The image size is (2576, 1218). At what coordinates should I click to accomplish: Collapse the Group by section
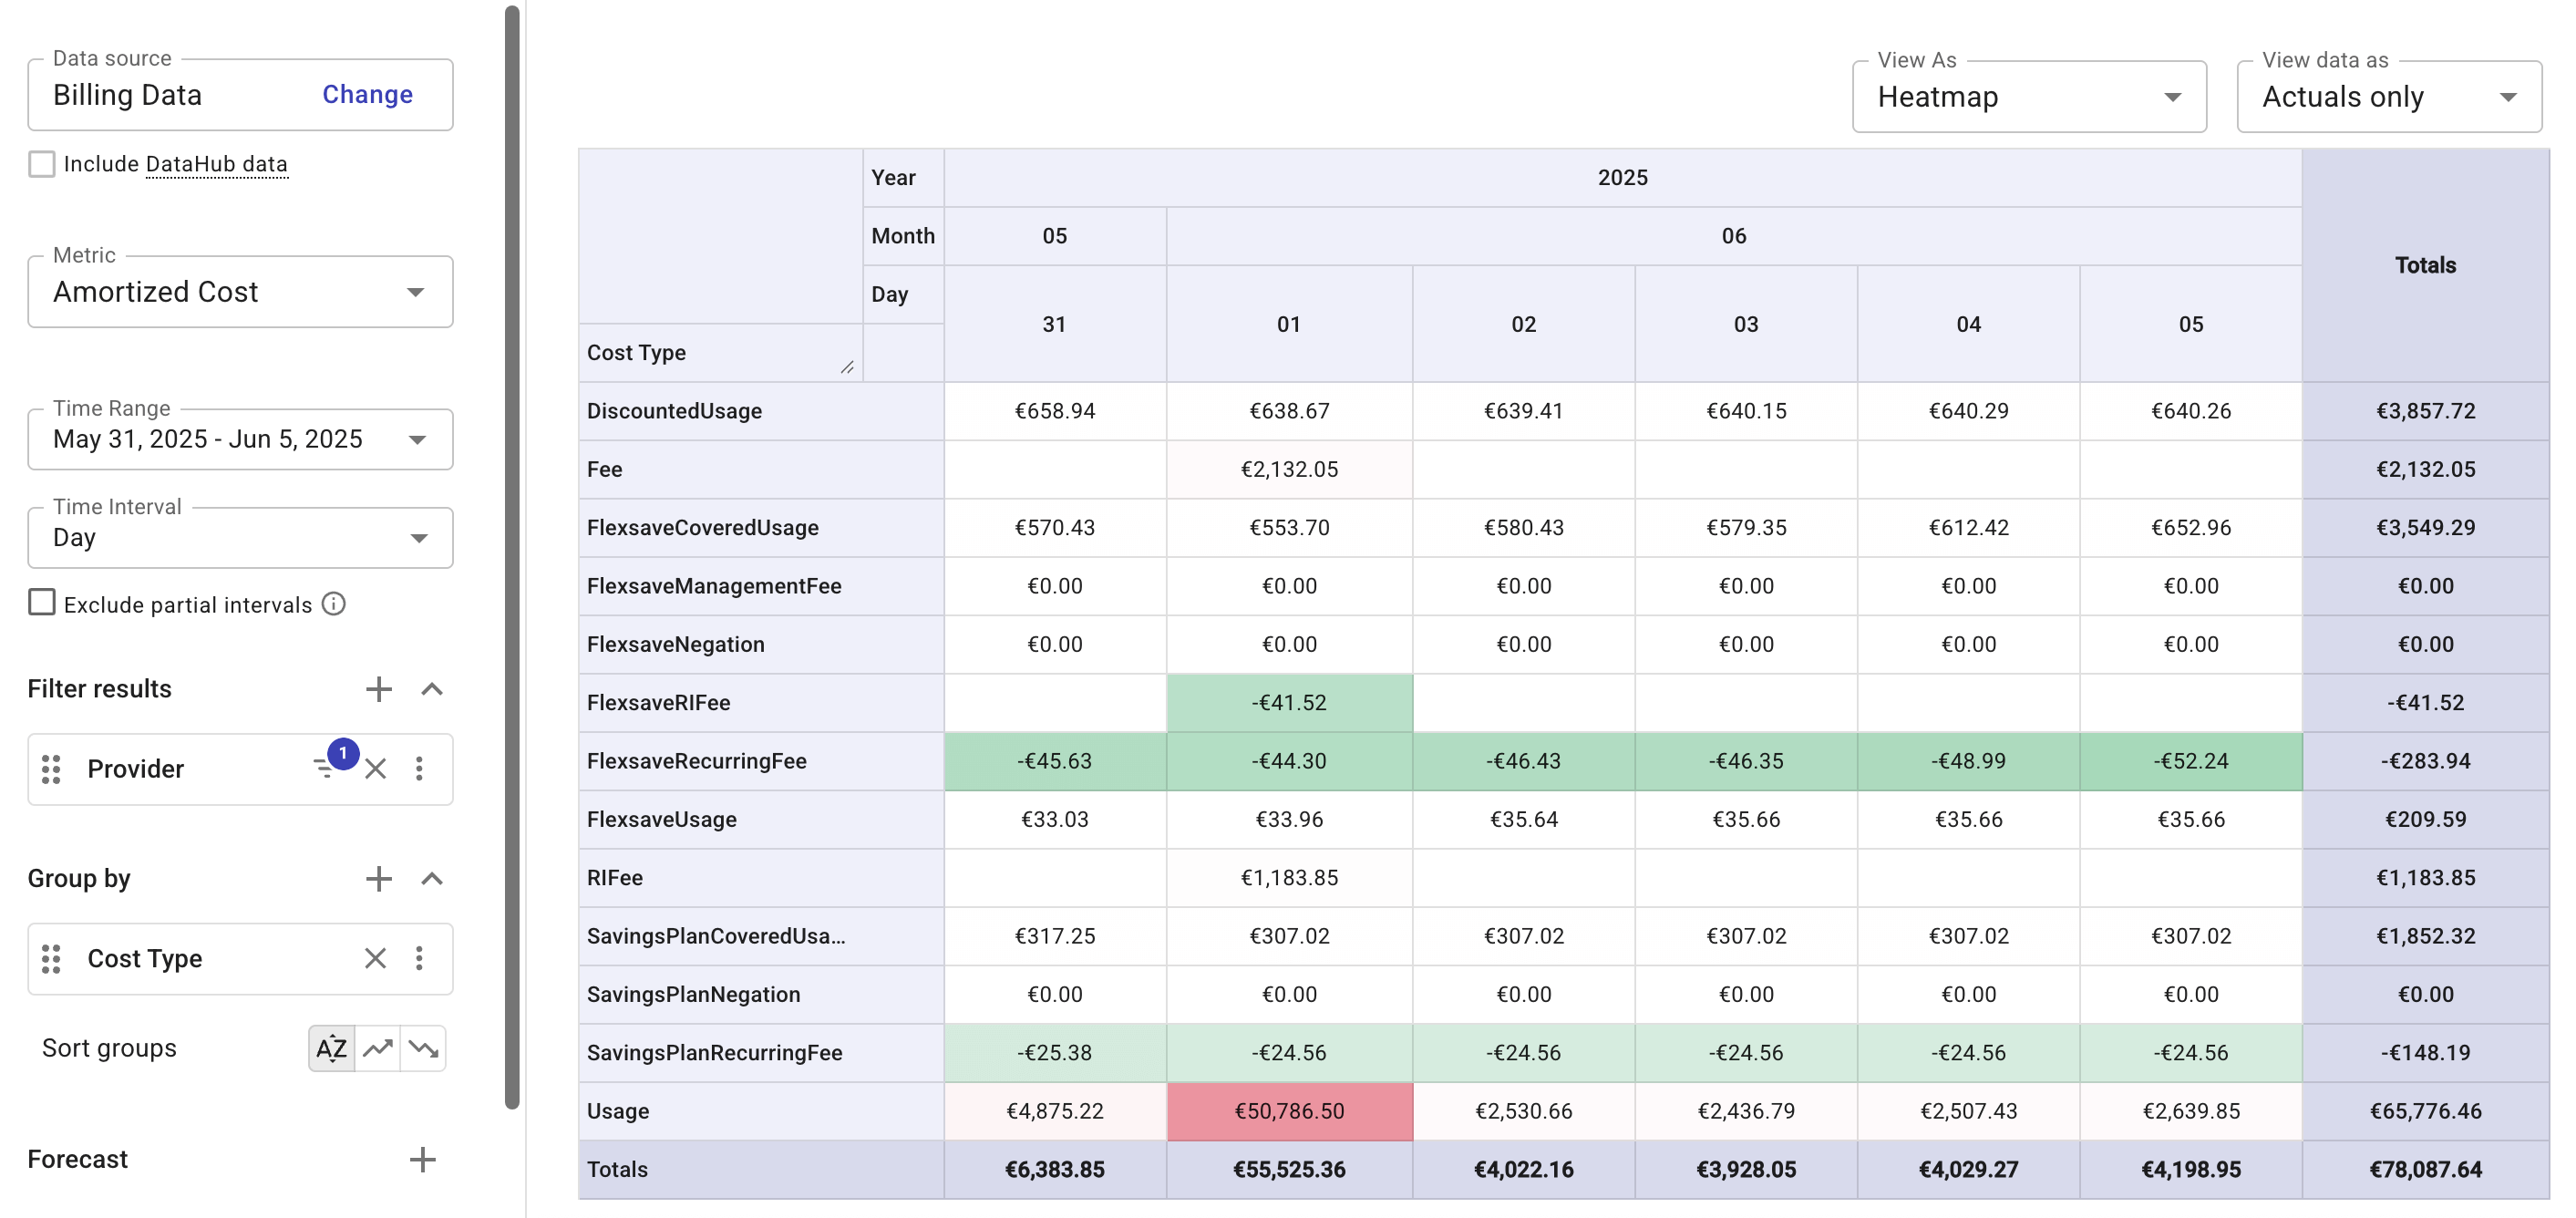[432, 879]
